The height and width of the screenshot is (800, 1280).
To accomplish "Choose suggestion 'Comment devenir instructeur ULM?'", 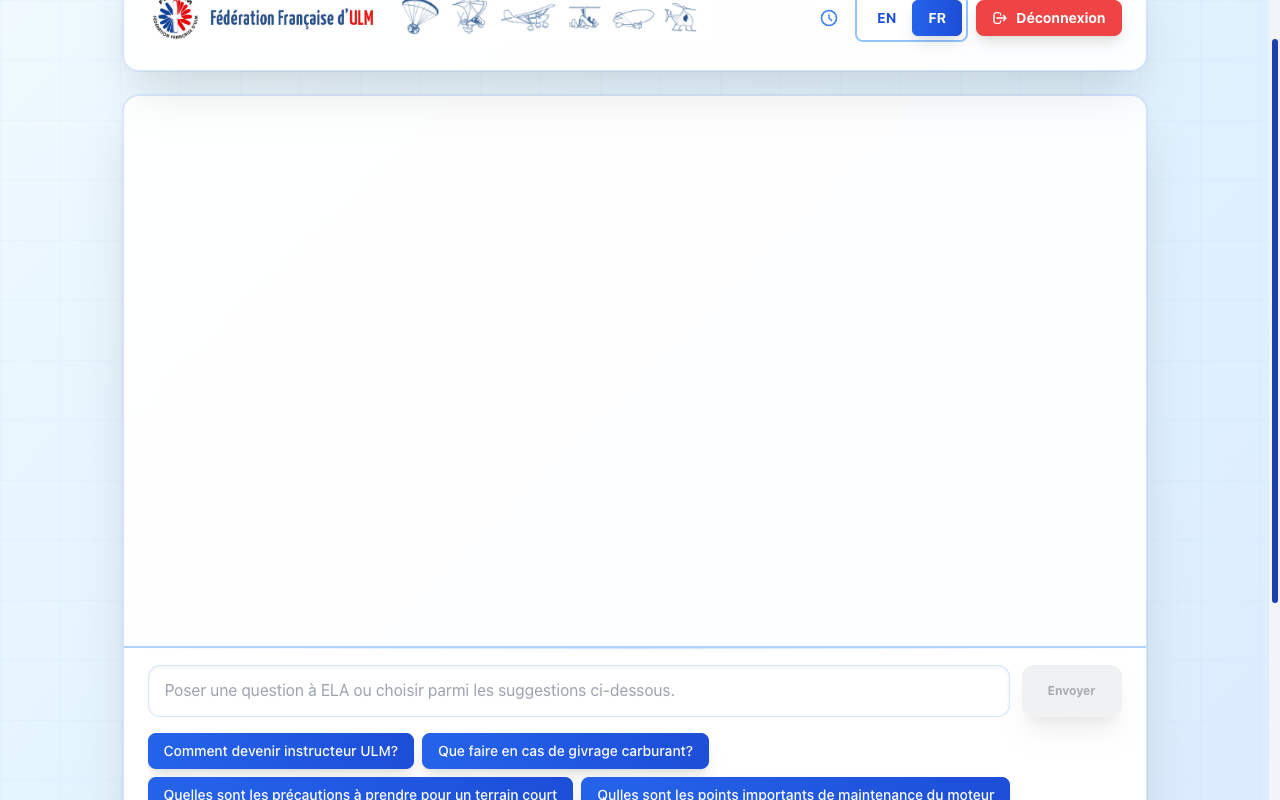I will [x=281, y=751].
